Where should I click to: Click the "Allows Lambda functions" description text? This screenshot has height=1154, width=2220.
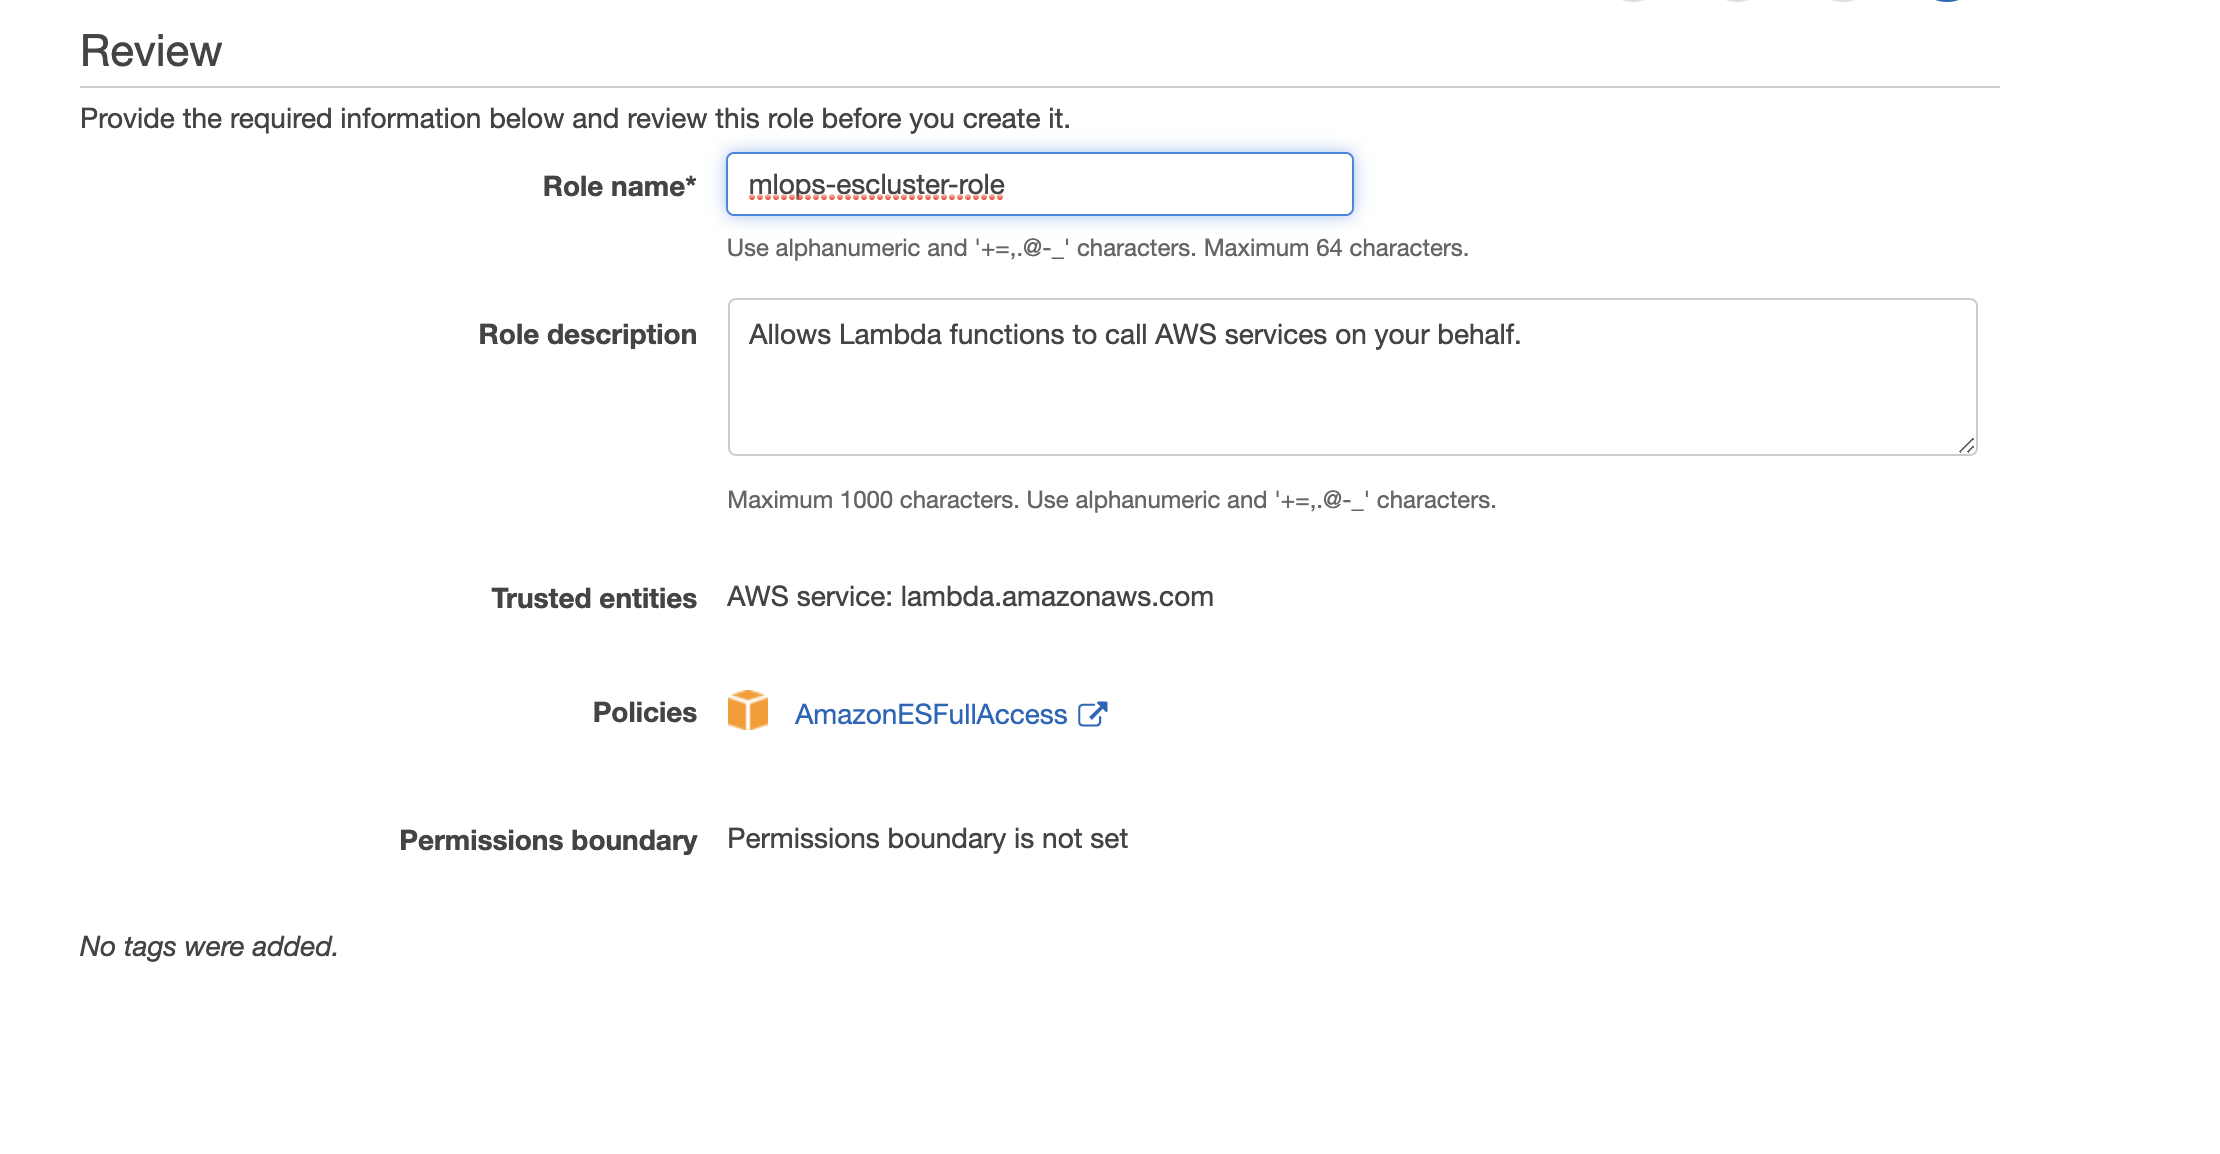pyautogui.click(x=1134, y=335)
